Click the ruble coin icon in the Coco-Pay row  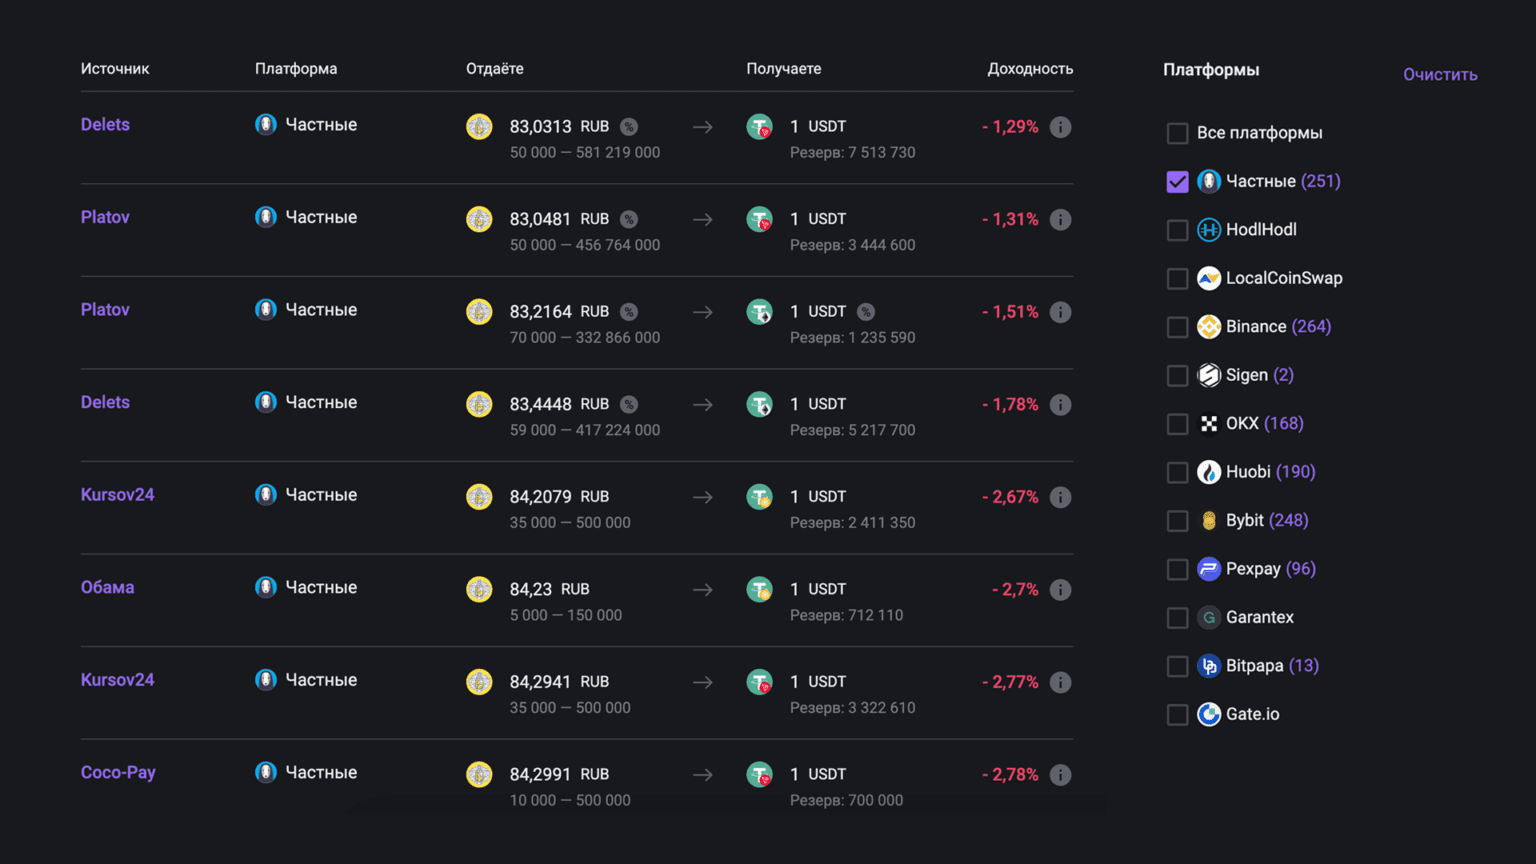click(x=479, y=775)
